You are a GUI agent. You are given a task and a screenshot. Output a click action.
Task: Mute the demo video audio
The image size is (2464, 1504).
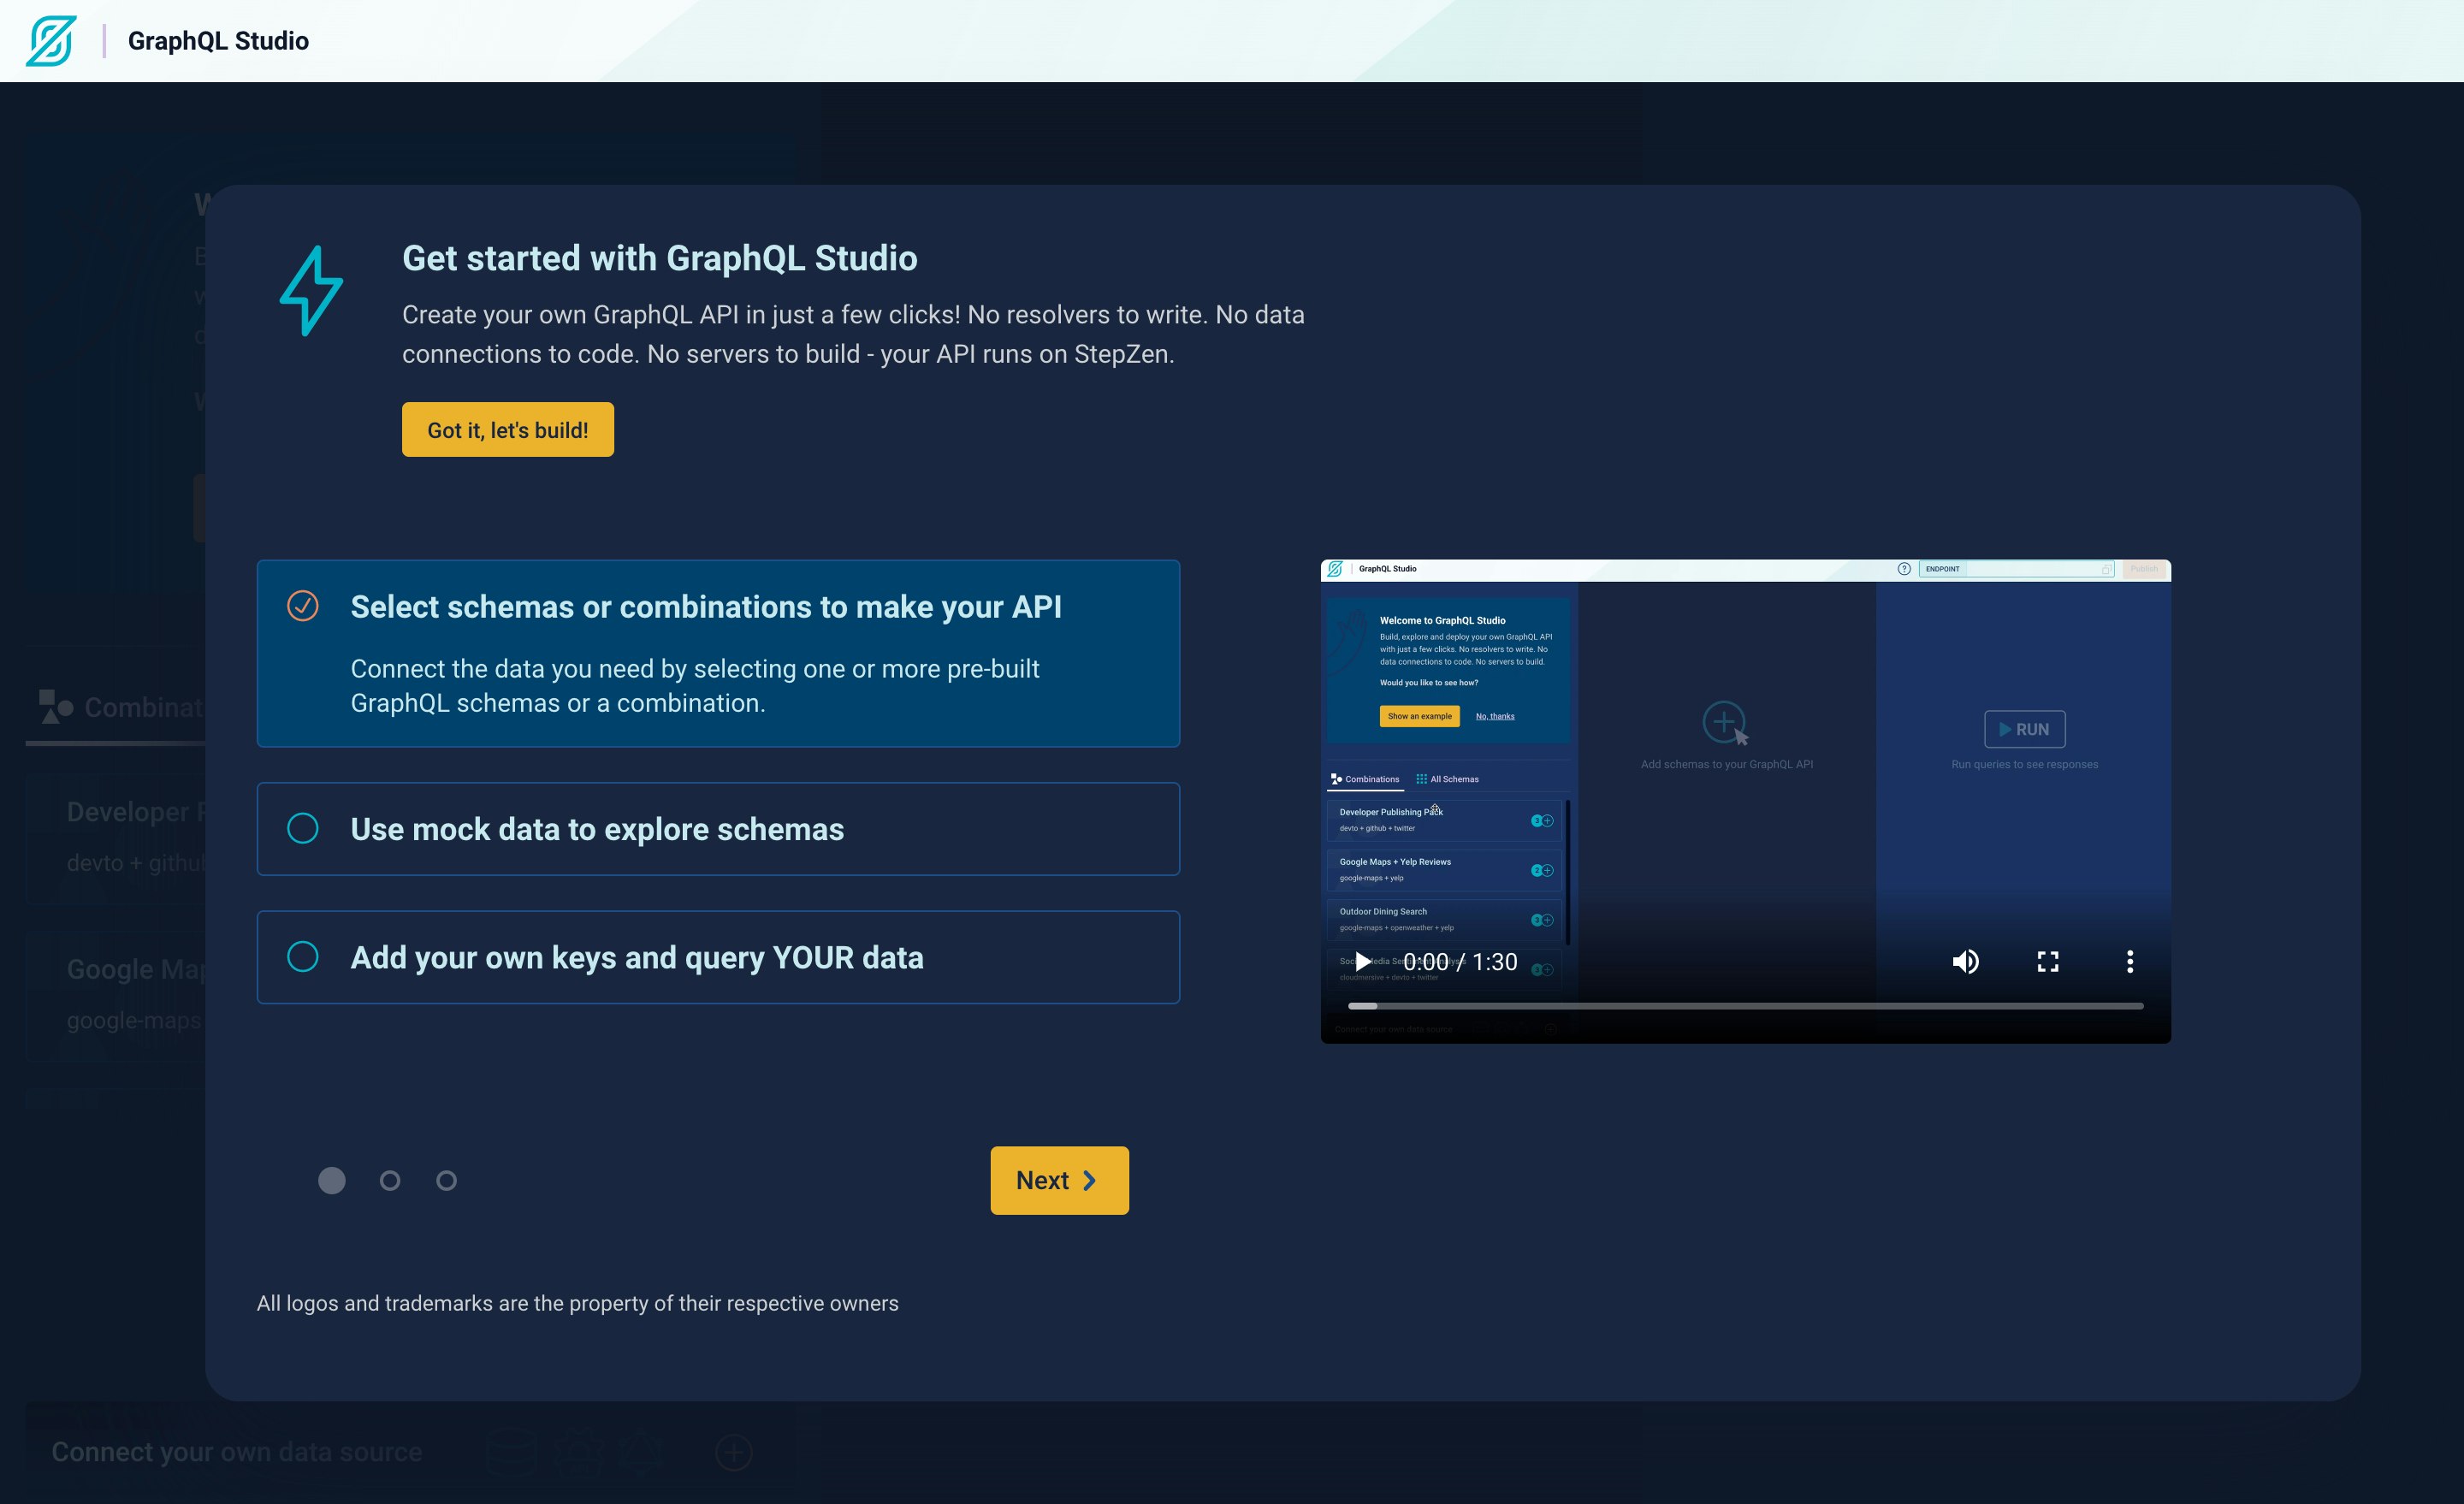pyautogui.click(x=1965, y=961)
